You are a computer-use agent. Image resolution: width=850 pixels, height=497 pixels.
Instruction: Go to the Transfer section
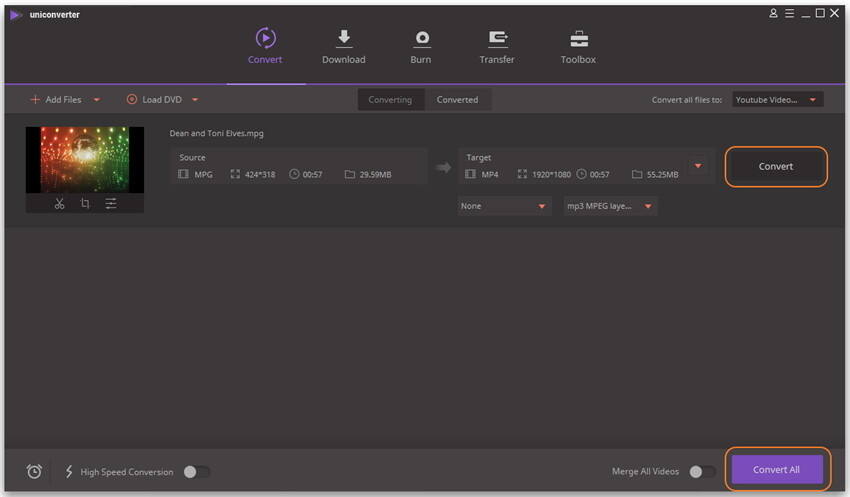pyautogui.click(x=497, y=47)
